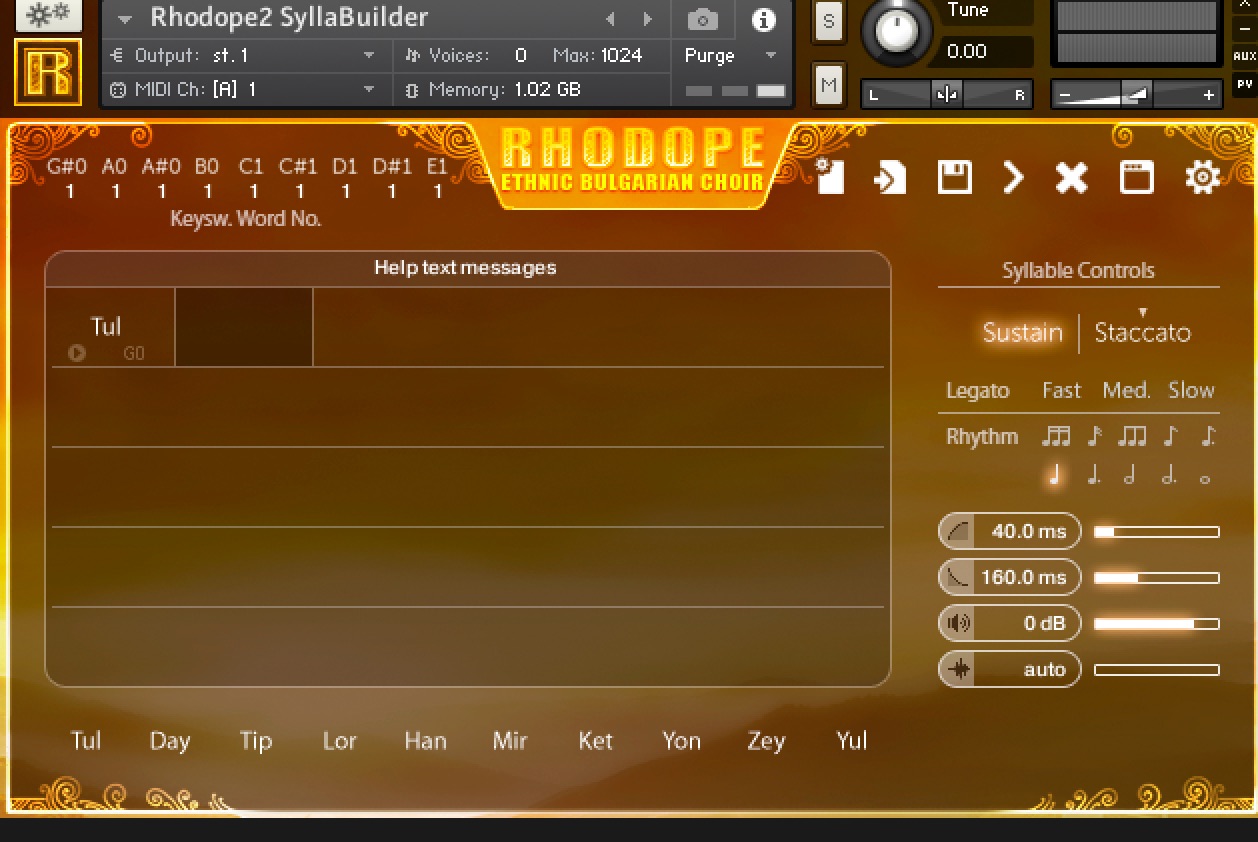The image size is (1258, 842).
Task: Click the Han syllable
Action: [x=425, y=741]
